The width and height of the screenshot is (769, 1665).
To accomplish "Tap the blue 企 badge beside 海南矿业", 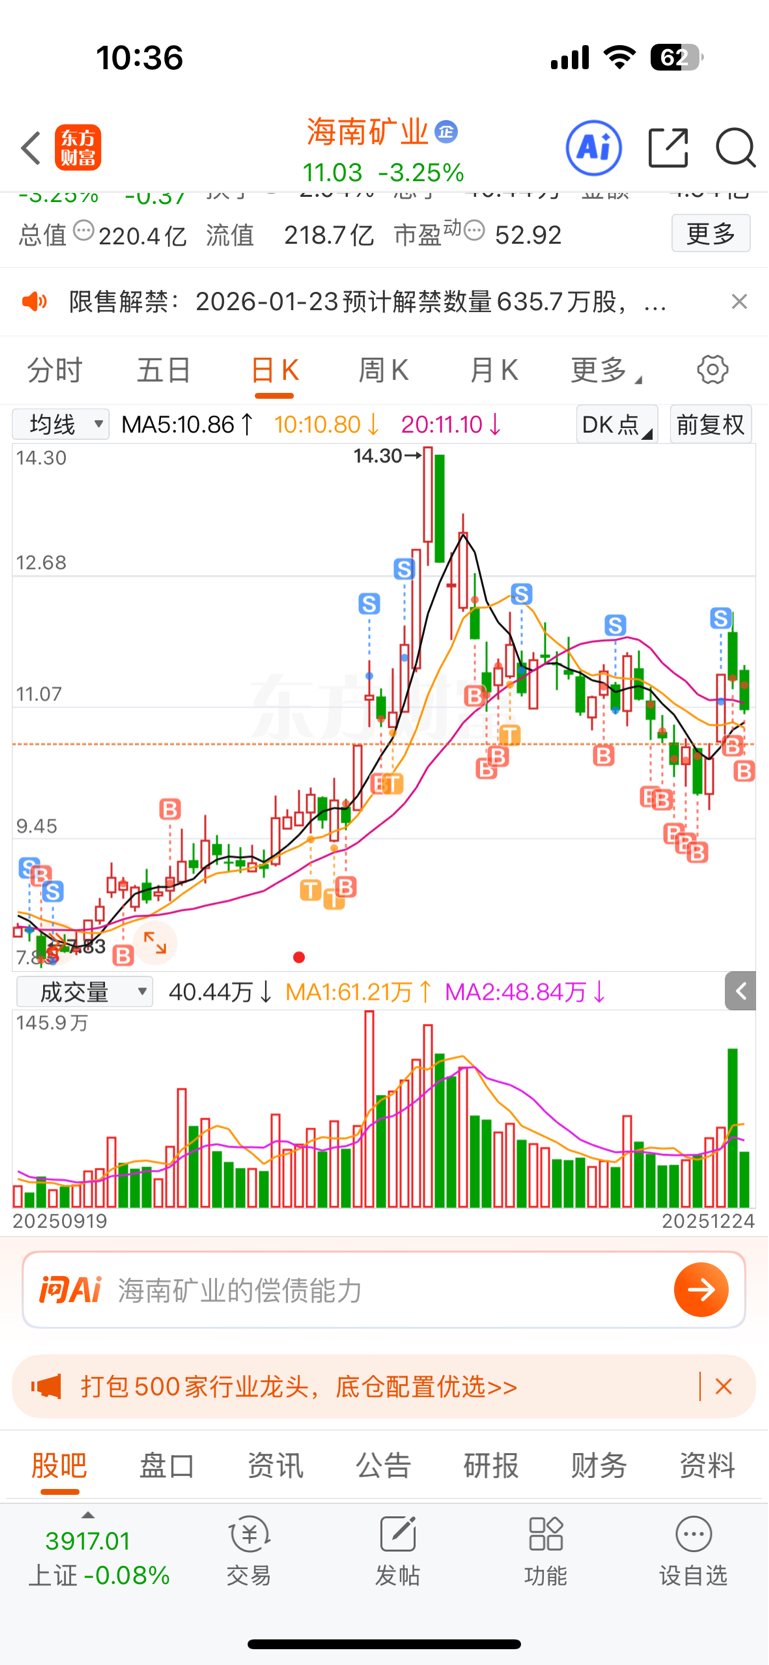I will [x=447, y=131].
